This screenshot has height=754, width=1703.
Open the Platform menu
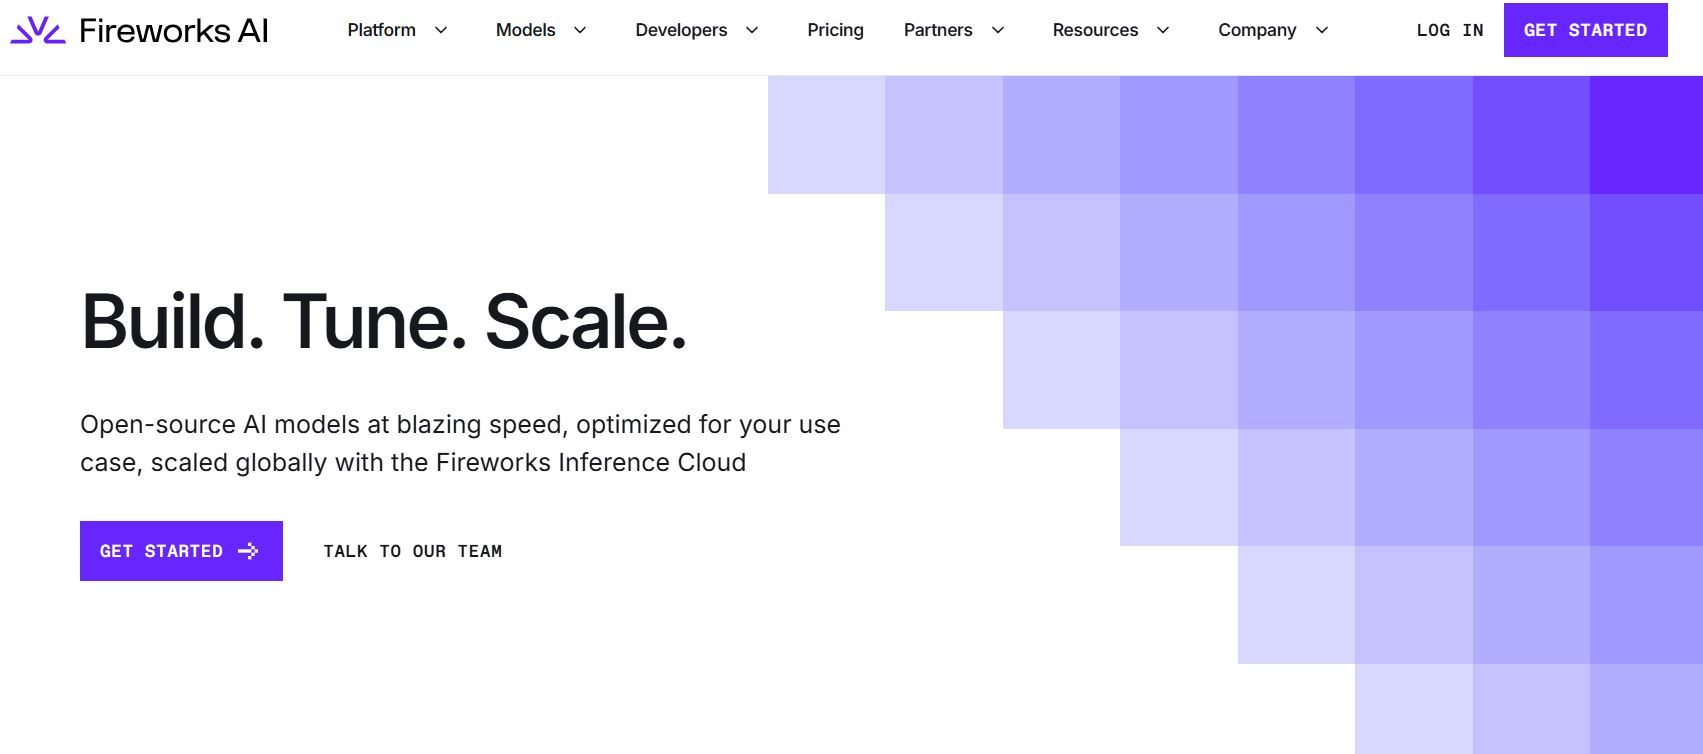[381, 30]
